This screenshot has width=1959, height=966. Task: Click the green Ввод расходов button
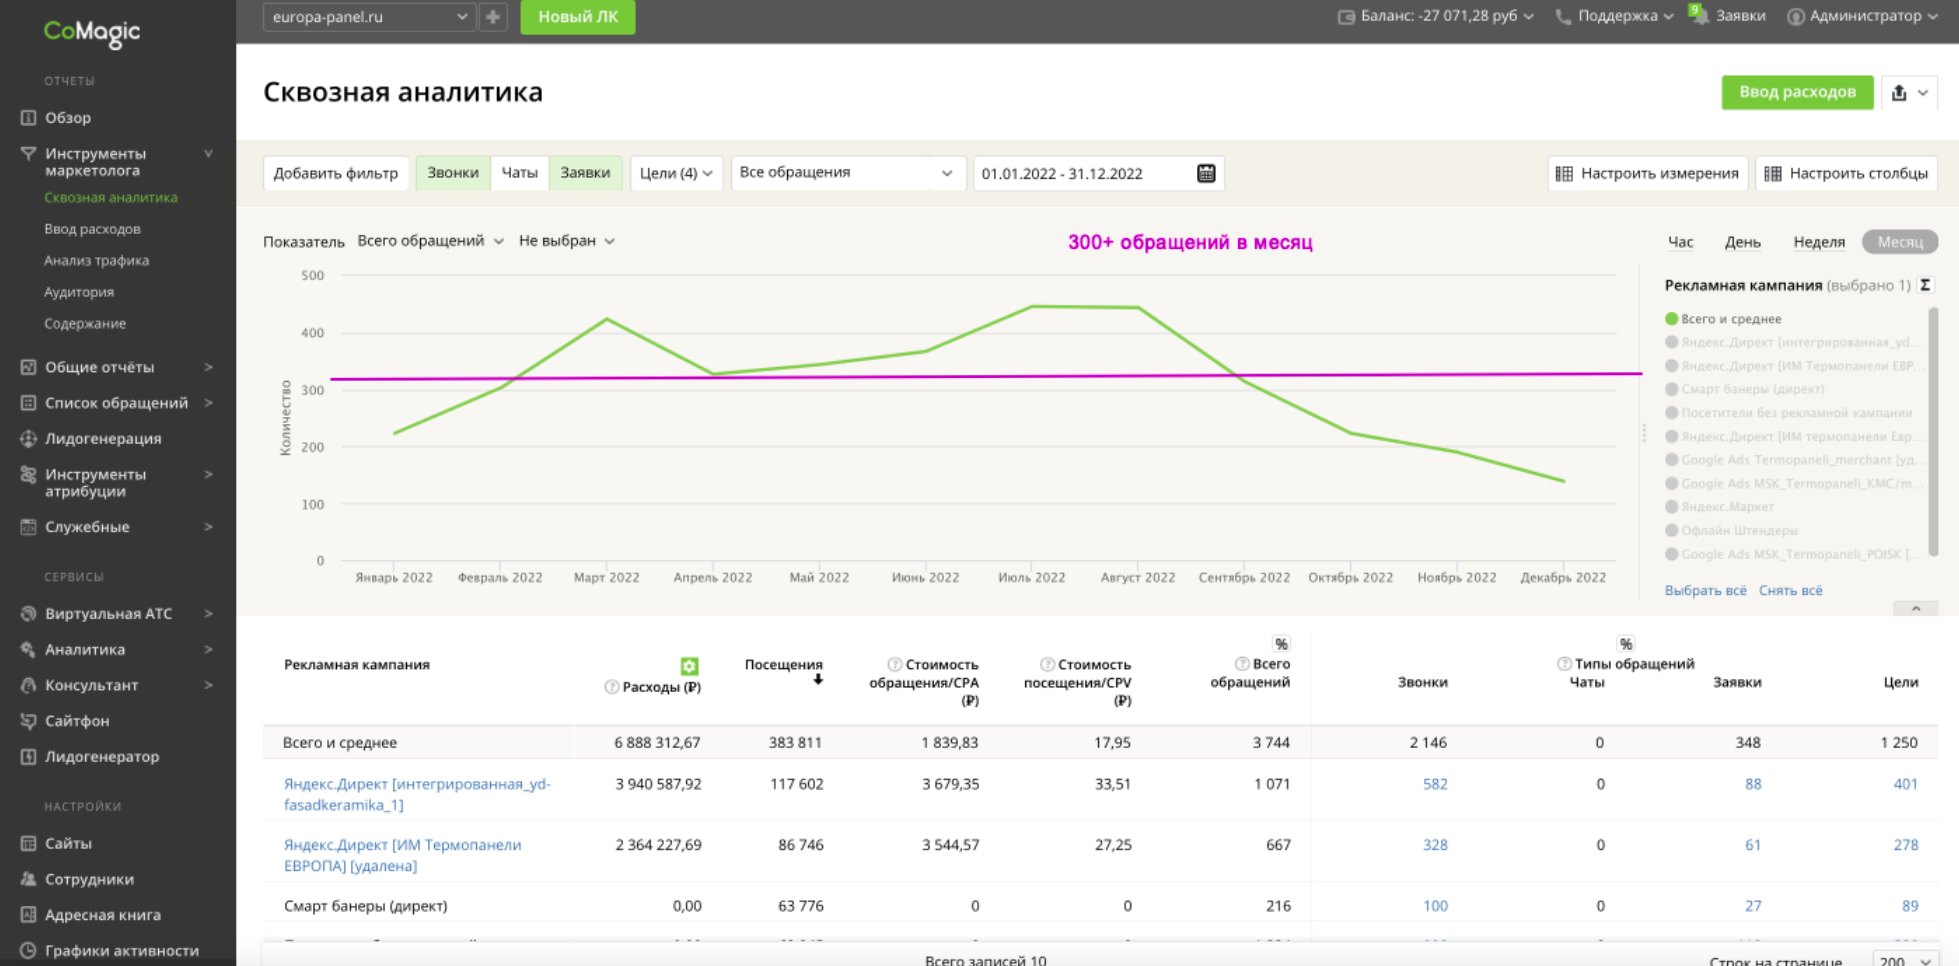tap(1797, 92)
